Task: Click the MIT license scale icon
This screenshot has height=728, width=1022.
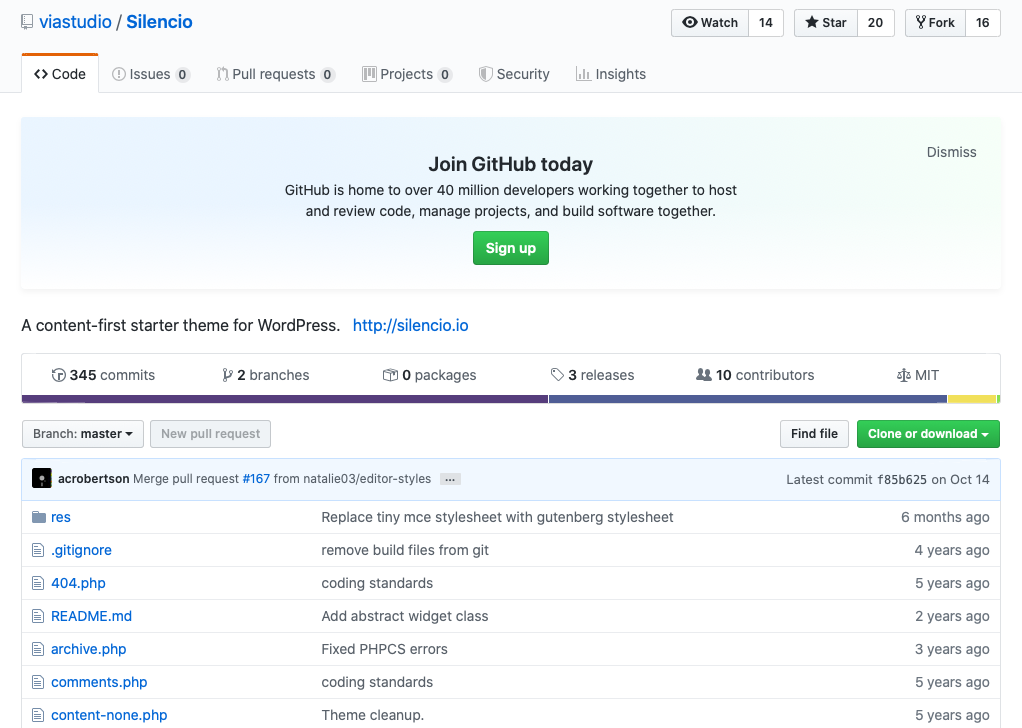Action: [x=903, y=375]
